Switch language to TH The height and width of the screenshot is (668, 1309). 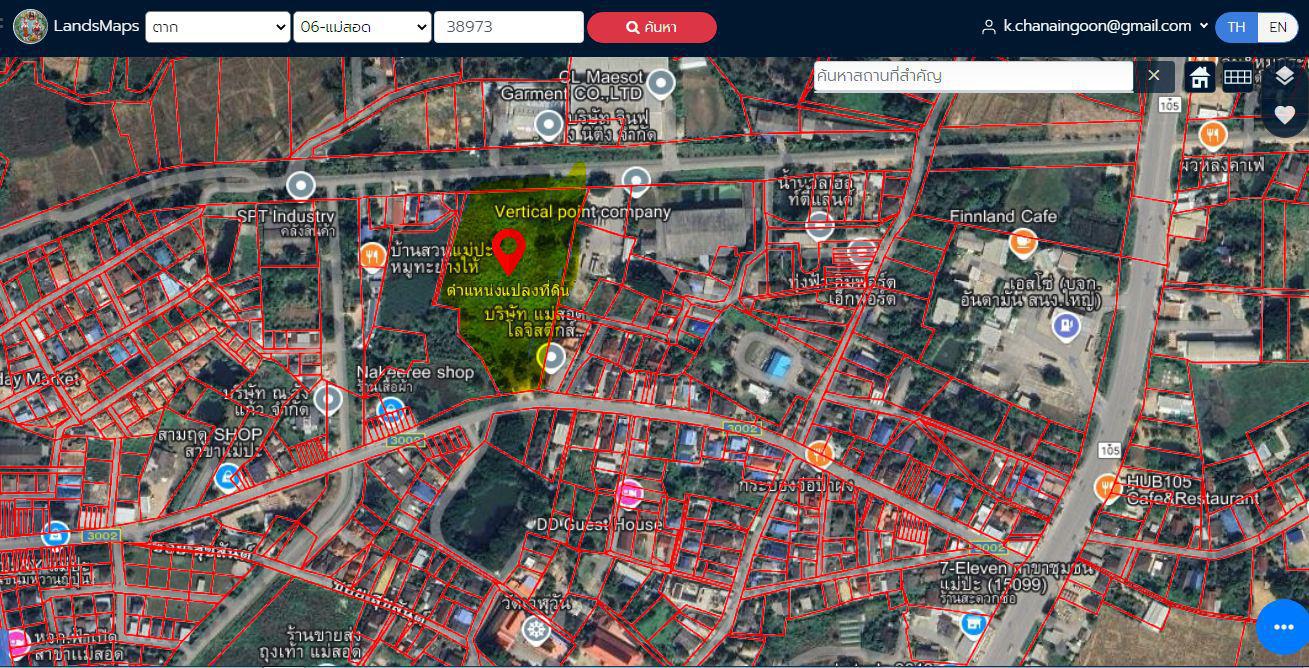click(x=1237, y=27)
